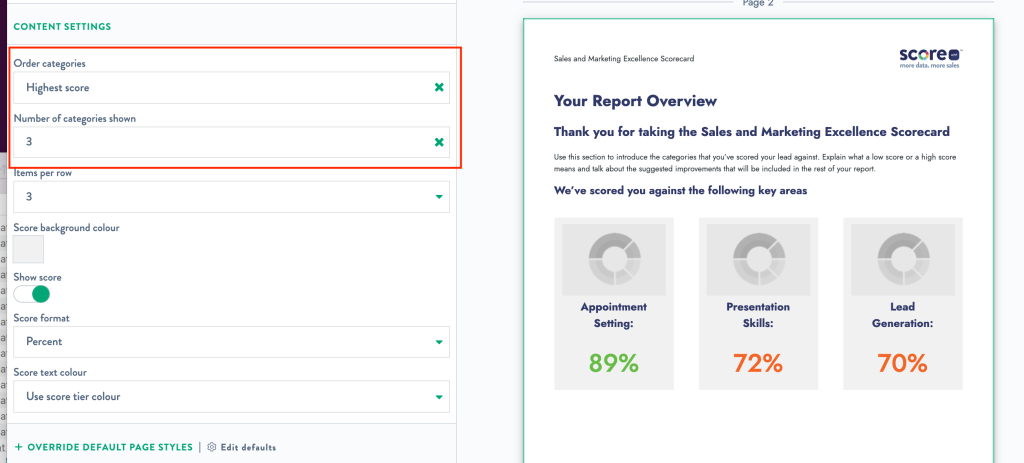
Task: Click the introduction paragraph in the report preview
Action: 755,163
